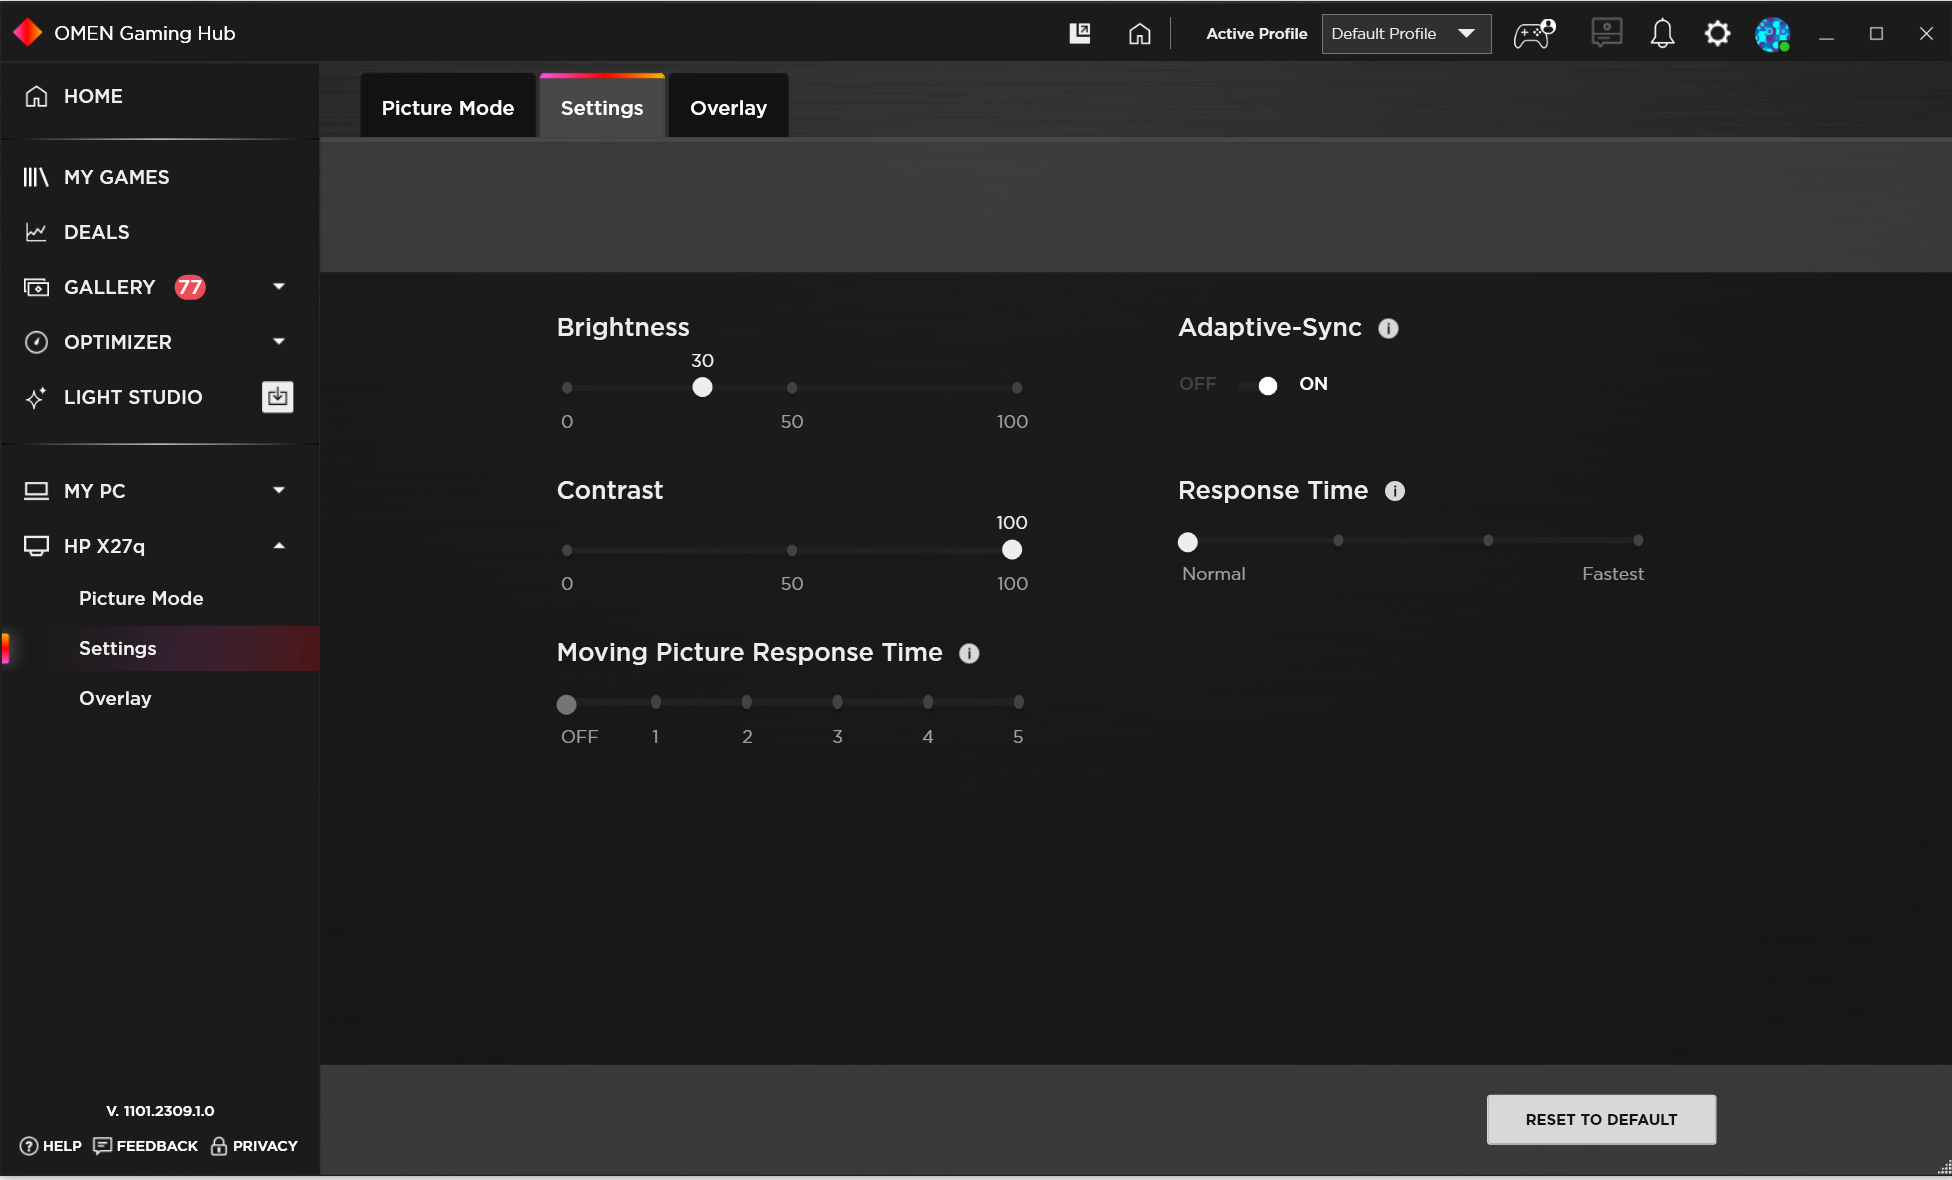Screen dimensions: 1952x1180
Task: Open the Light Studio panel
Action: click(132, 397)
